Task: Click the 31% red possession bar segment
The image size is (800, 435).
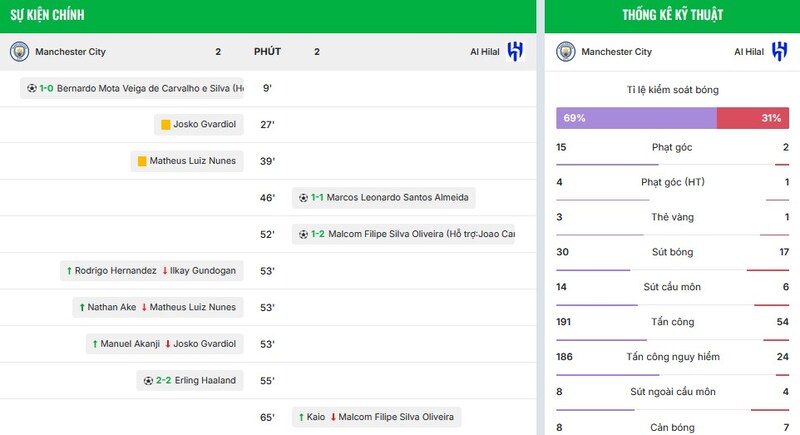Action: [753, 118]
